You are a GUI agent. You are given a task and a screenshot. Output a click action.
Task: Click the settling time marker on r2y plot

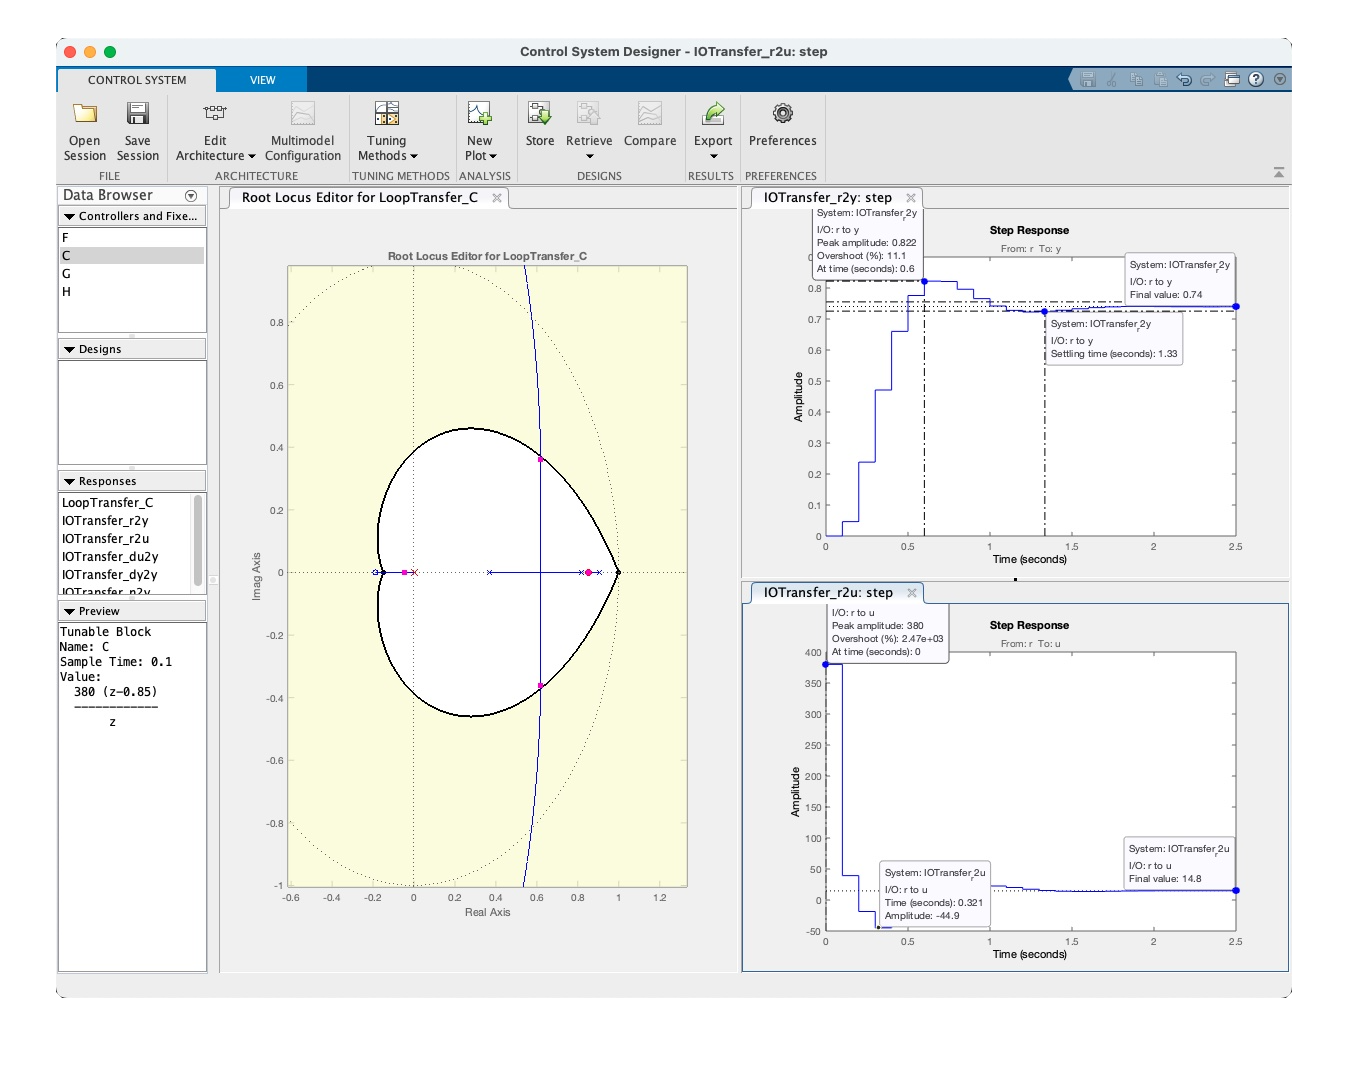coord(1045,312)
